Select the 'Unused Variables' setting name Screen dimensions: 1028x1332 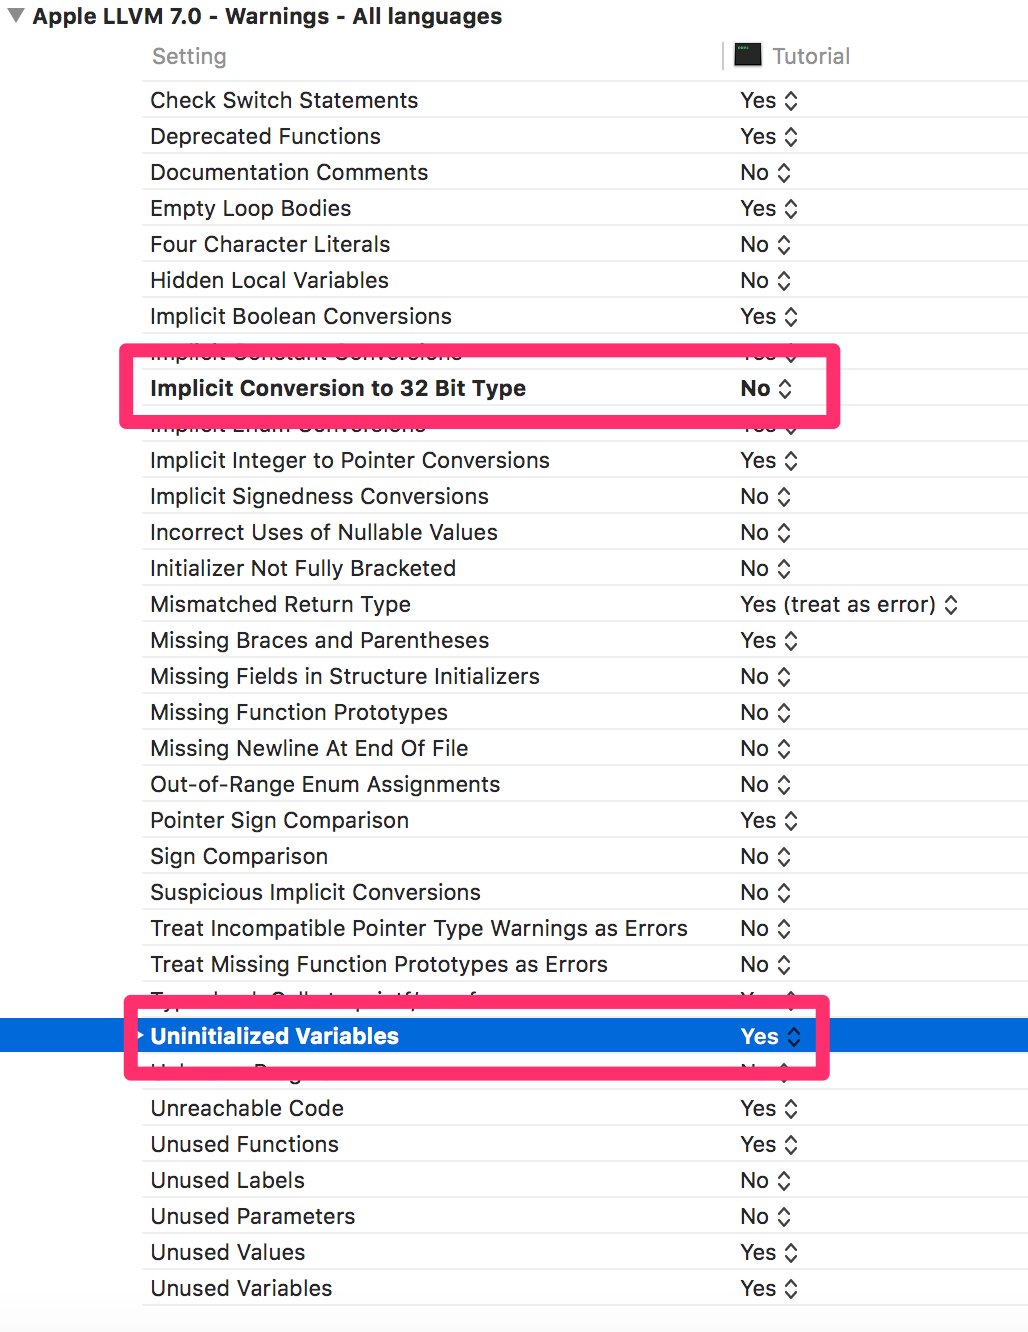point(241,1288)
